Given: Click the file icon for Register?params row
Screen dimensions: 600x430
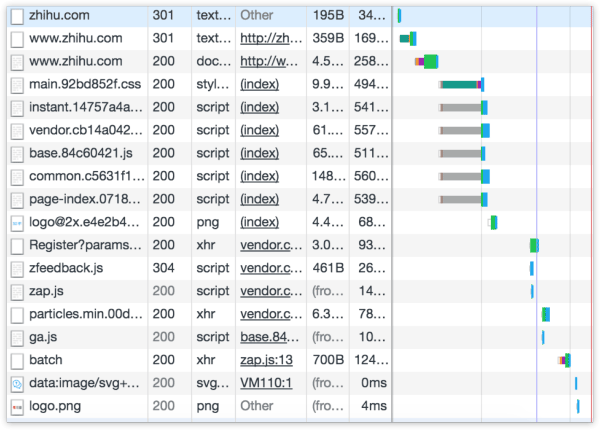Looking at the screenshot, I should pos(17,246).
